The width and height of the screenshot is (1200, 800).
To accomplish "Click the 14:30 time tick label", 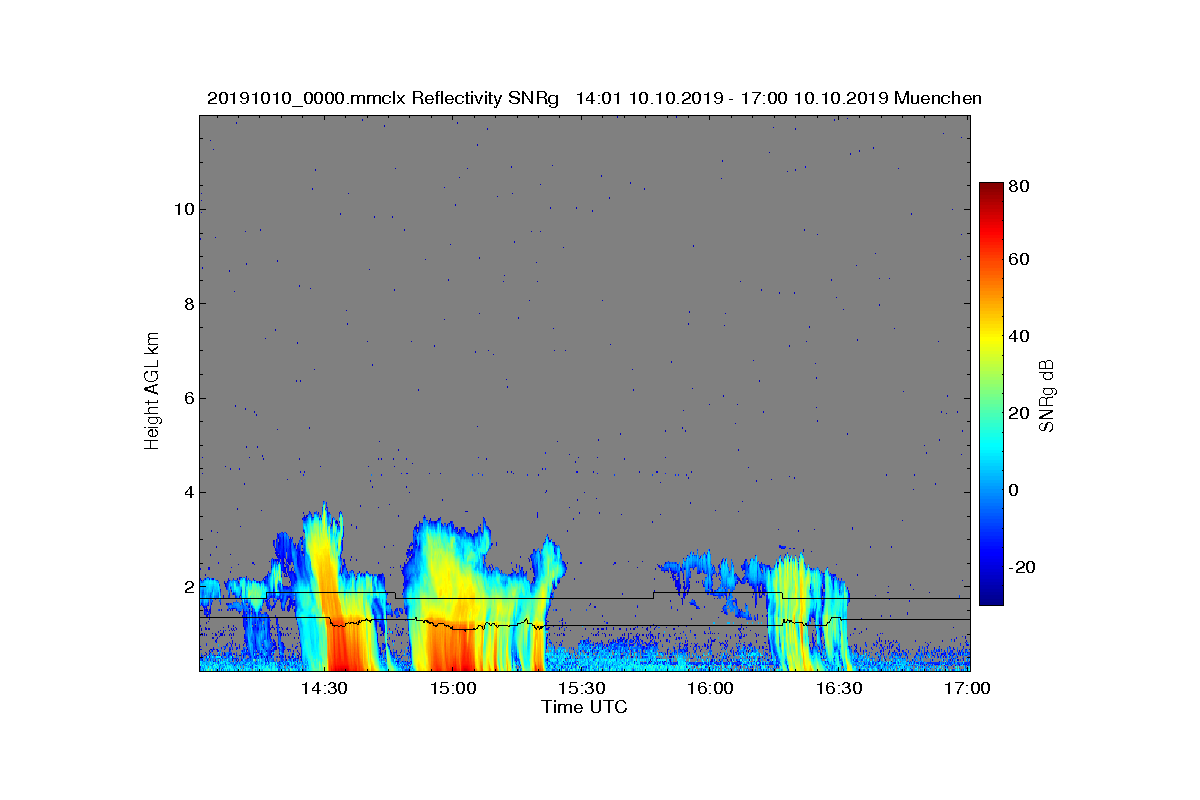I will 324,689.
